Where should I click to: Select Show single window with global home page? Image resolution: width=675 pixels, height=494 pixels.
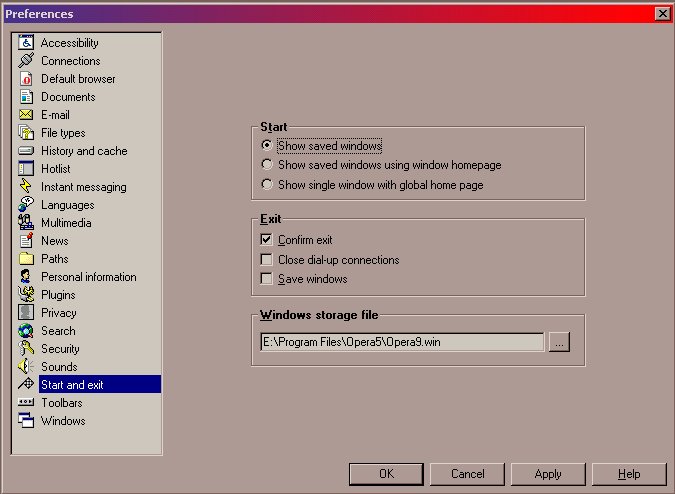(266, 185)
